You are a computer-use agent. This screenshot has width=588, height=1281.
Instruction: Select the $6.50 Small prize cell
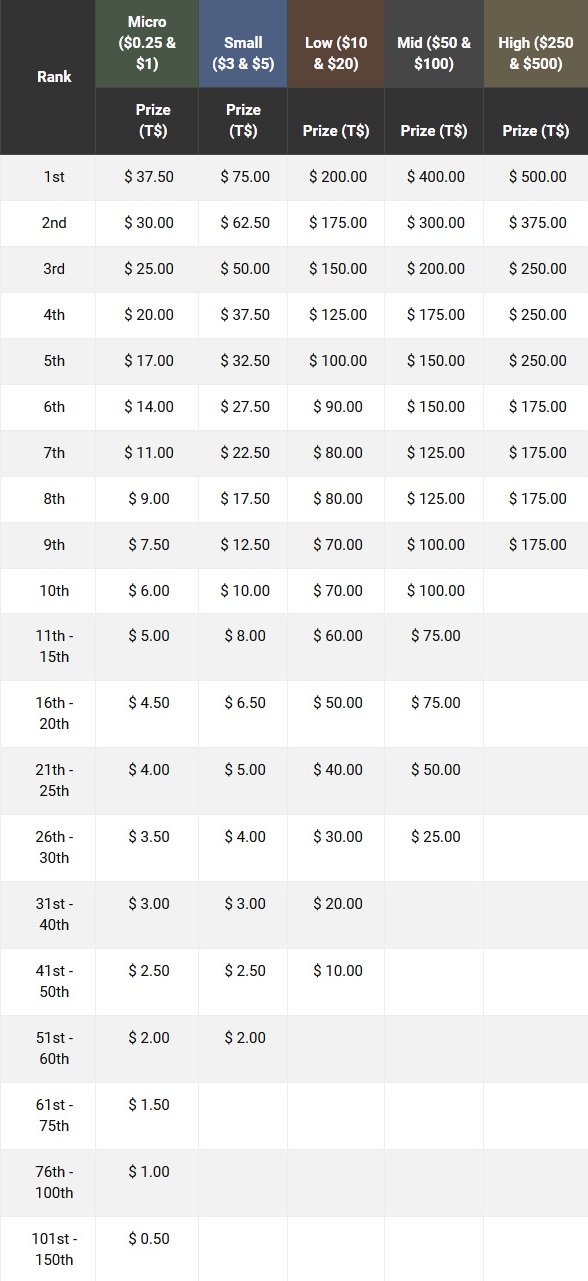(x=243, y=703)
